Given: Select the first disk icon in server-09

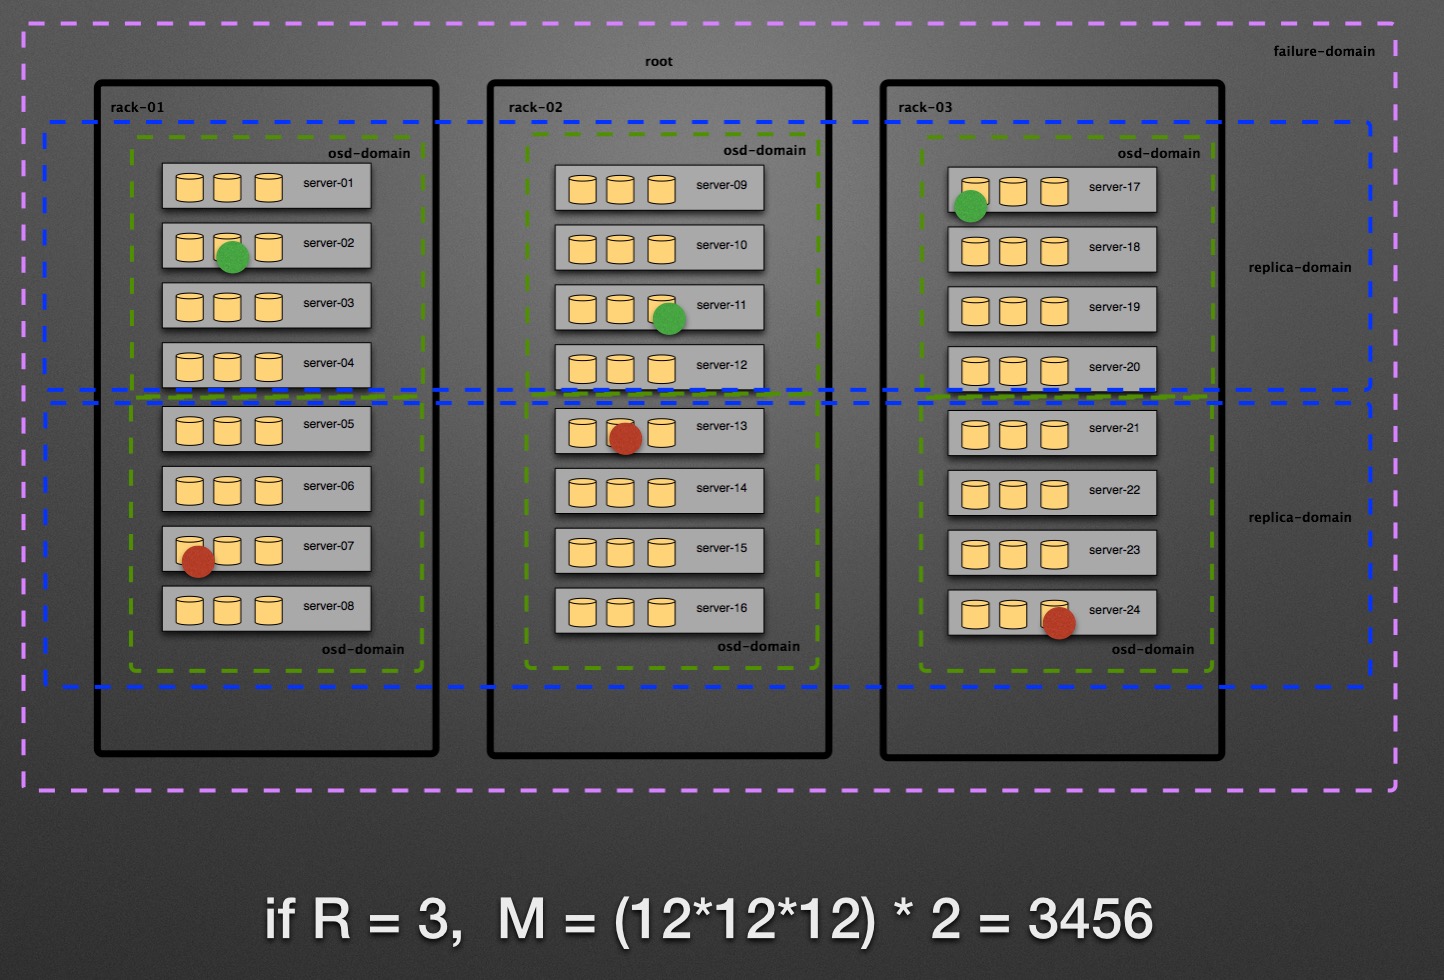Looking at the screenshot, I should click(x=583, y=189).
